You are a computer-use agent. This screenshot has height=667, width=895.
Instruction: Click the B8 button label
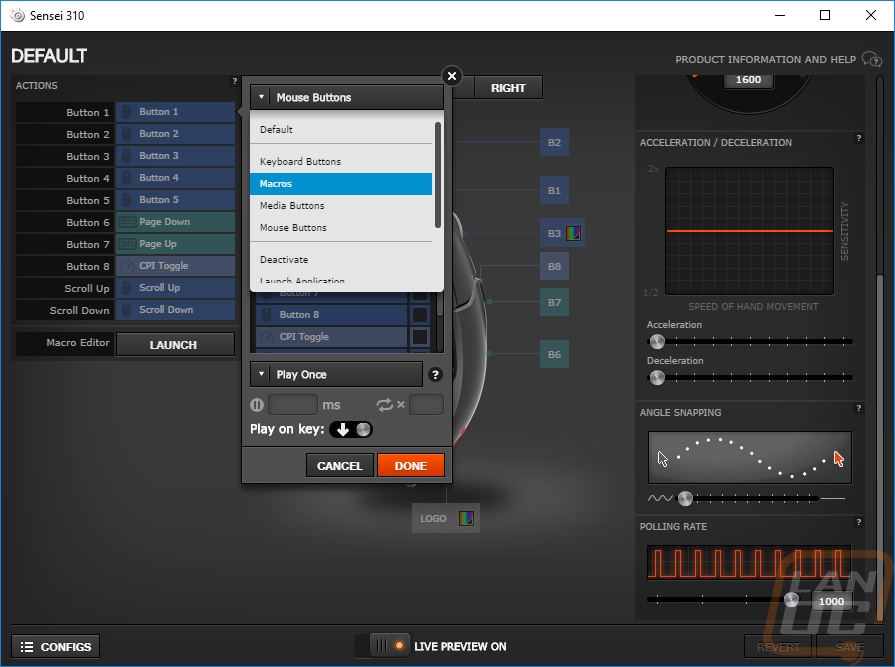554,266
